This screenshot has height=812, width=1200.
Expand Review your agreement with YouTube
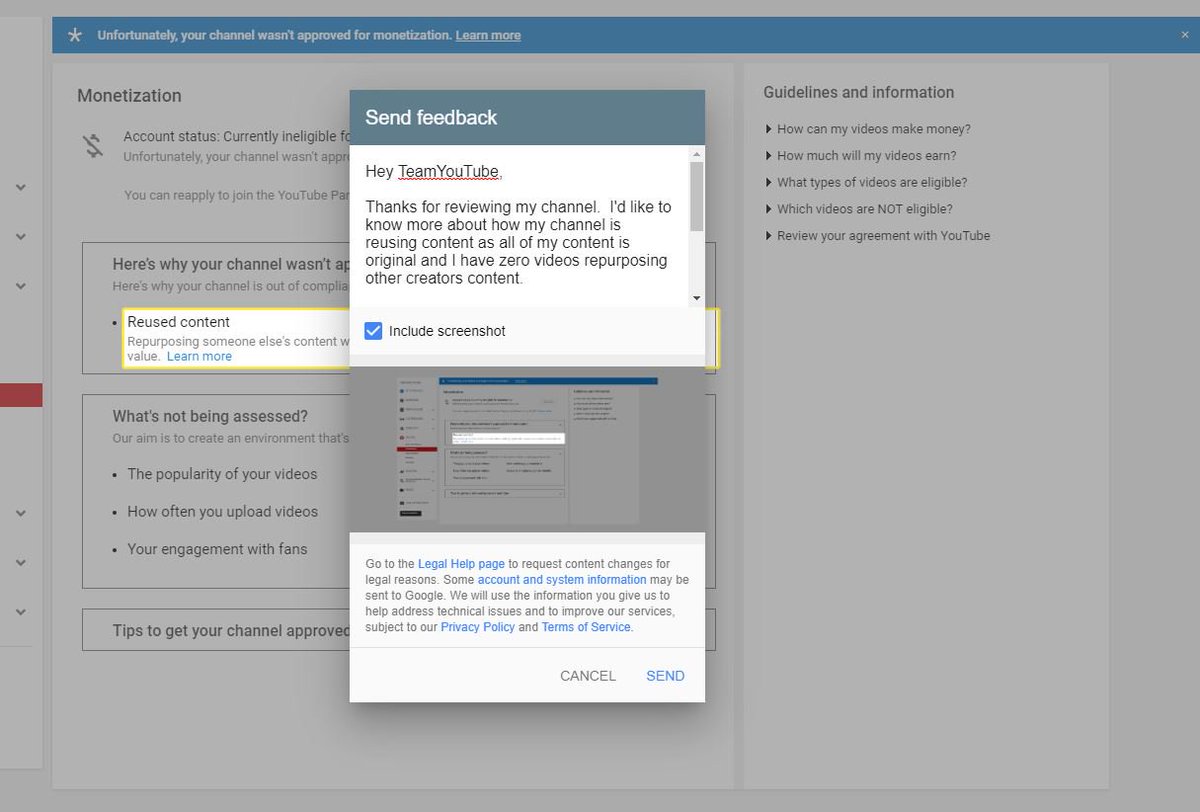(x=878, y=236)
